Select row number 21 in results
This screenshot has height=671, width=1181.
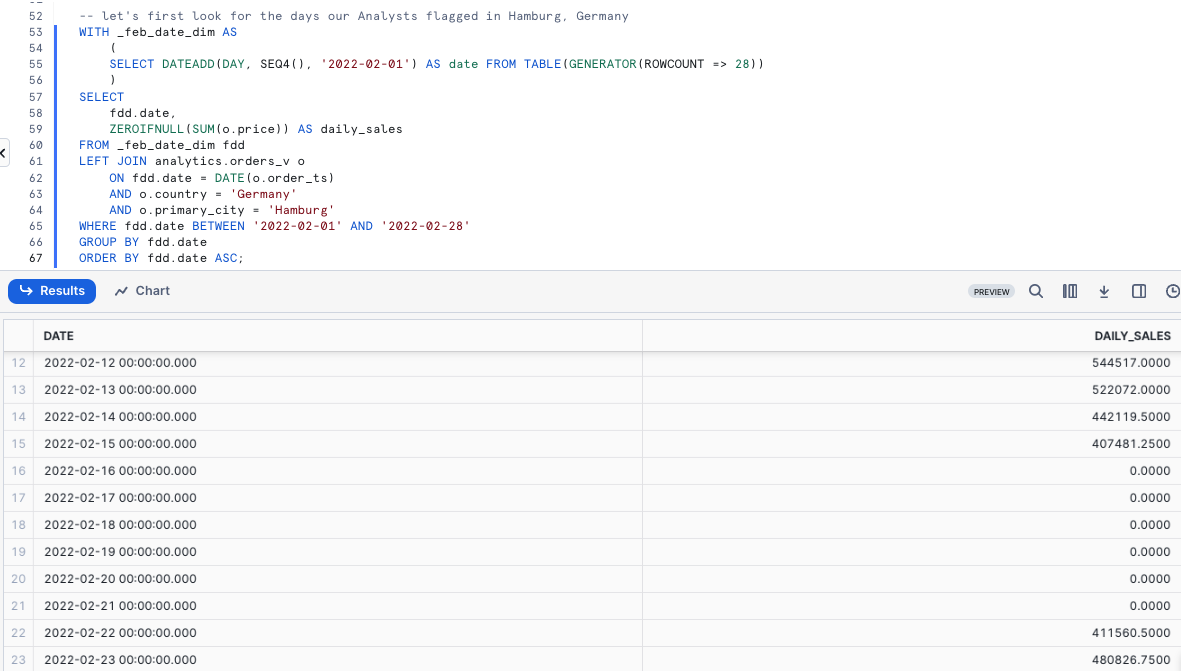coord(18,606)
